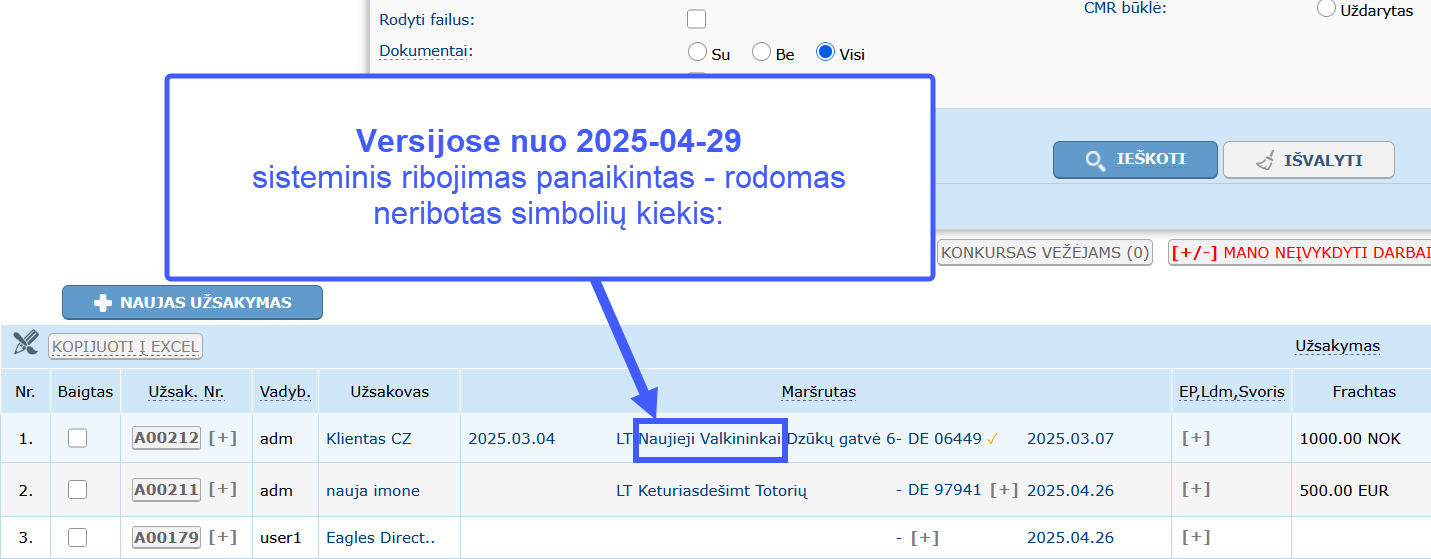1431x559 pixels.
Task: Click freight value 500.00 EUR
Action: coord(1345,490)
